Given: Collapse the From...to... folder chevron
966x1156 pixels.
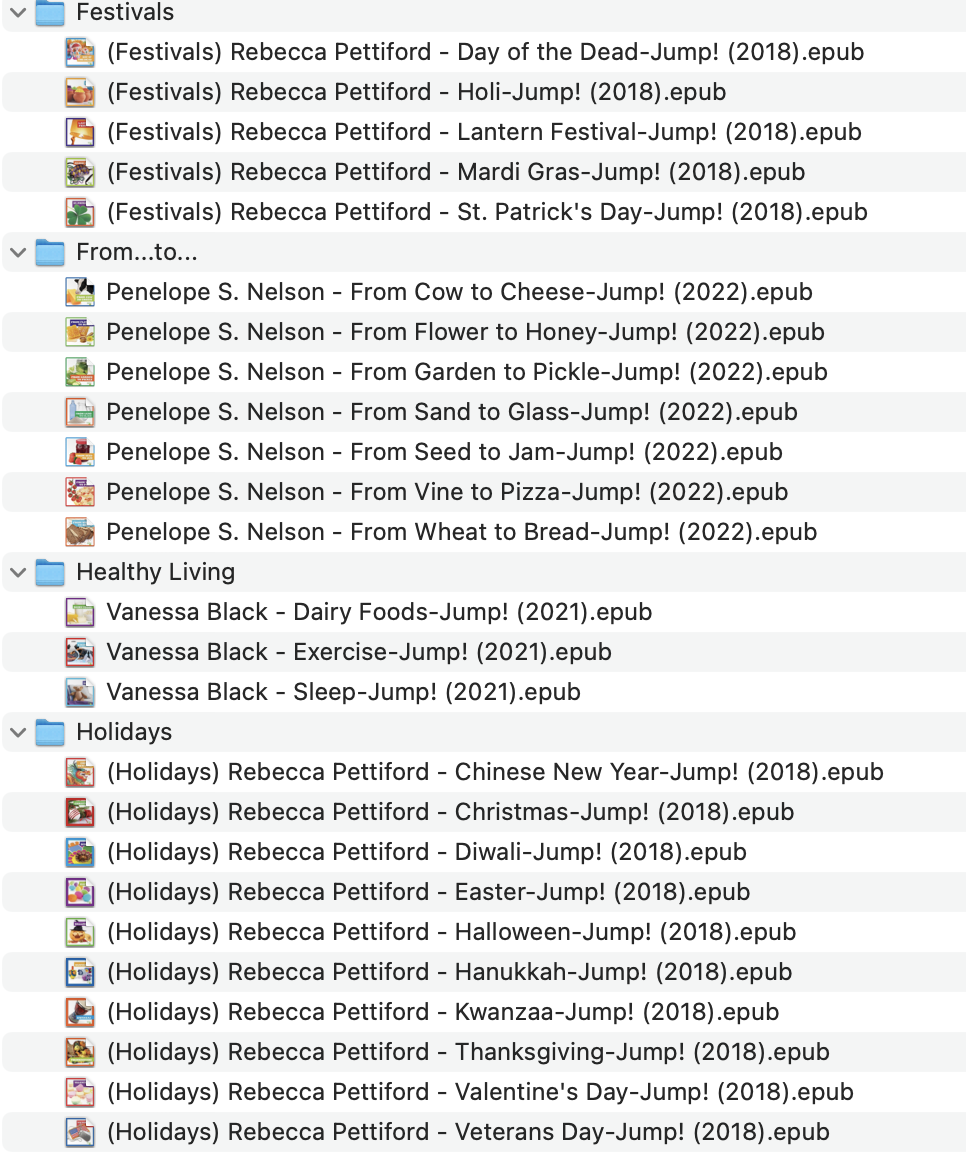Looking at the screenshot, I should point(18,253).
